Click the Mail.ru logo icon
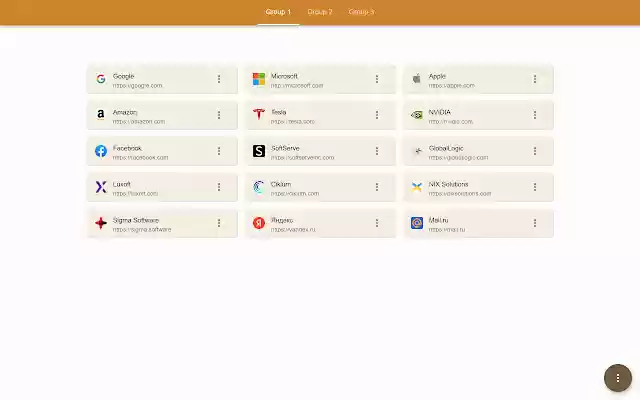This screenshot has height=400, width=640. coord(417,223)
